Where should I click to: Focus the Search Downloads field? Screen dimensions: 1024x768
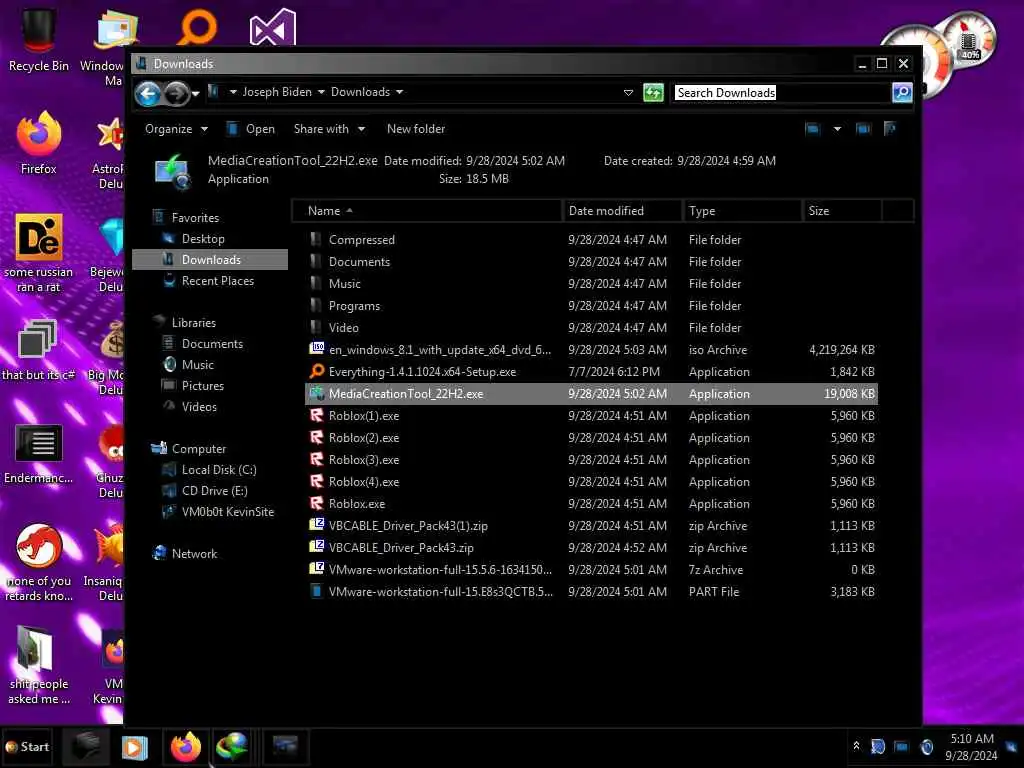tap(782, 93)
